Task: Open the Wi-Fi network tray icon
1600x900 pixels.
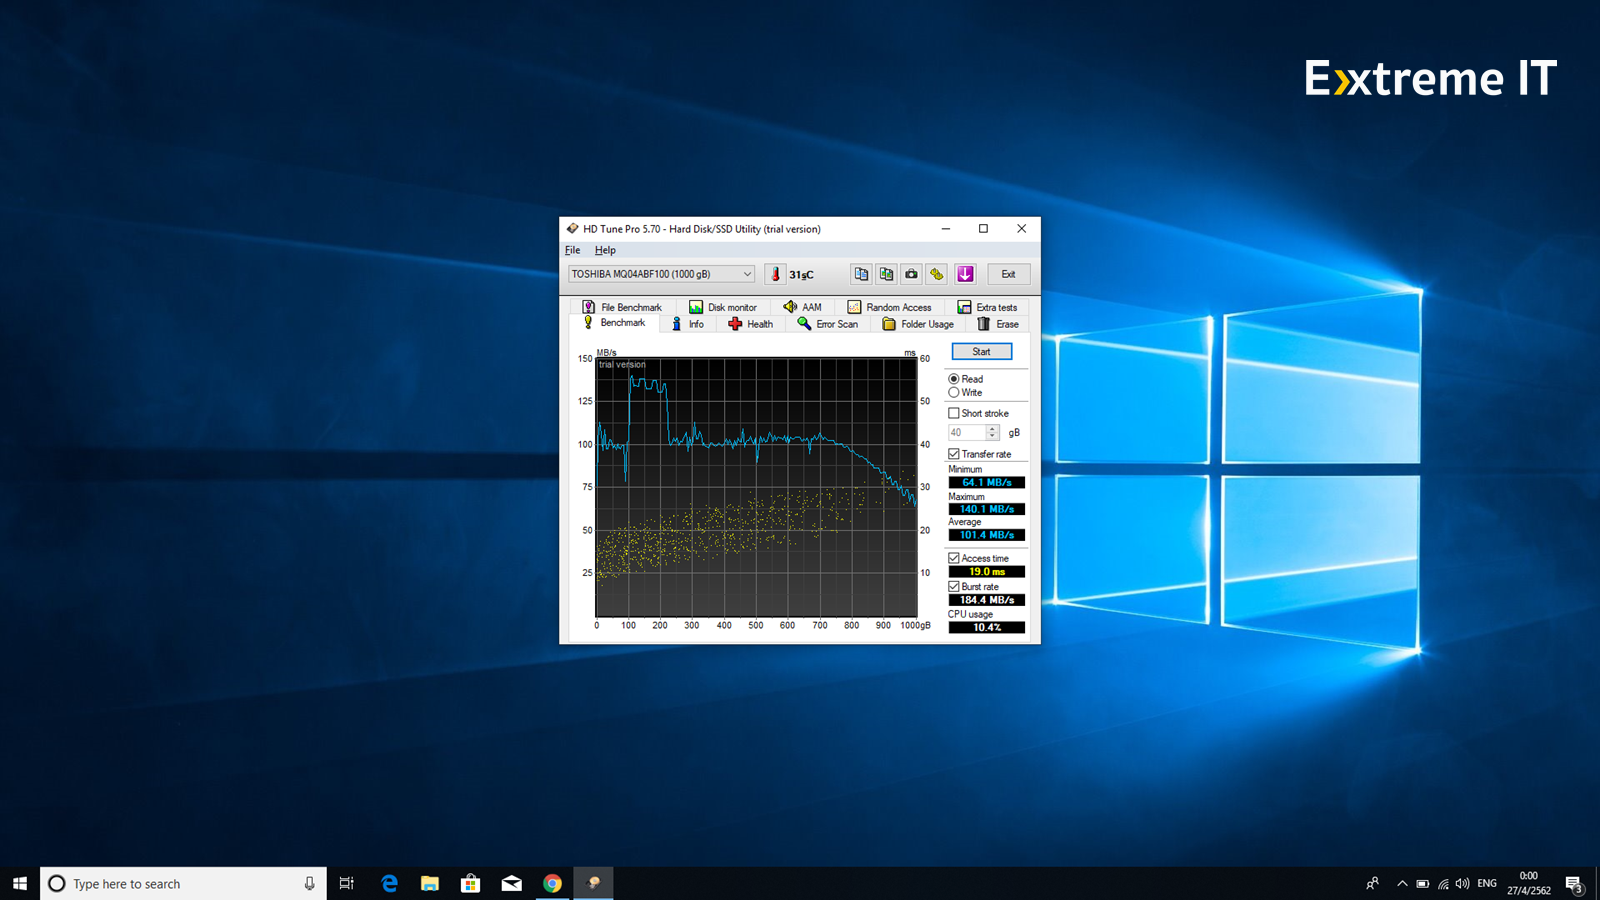Action: tap(1443, 883)
